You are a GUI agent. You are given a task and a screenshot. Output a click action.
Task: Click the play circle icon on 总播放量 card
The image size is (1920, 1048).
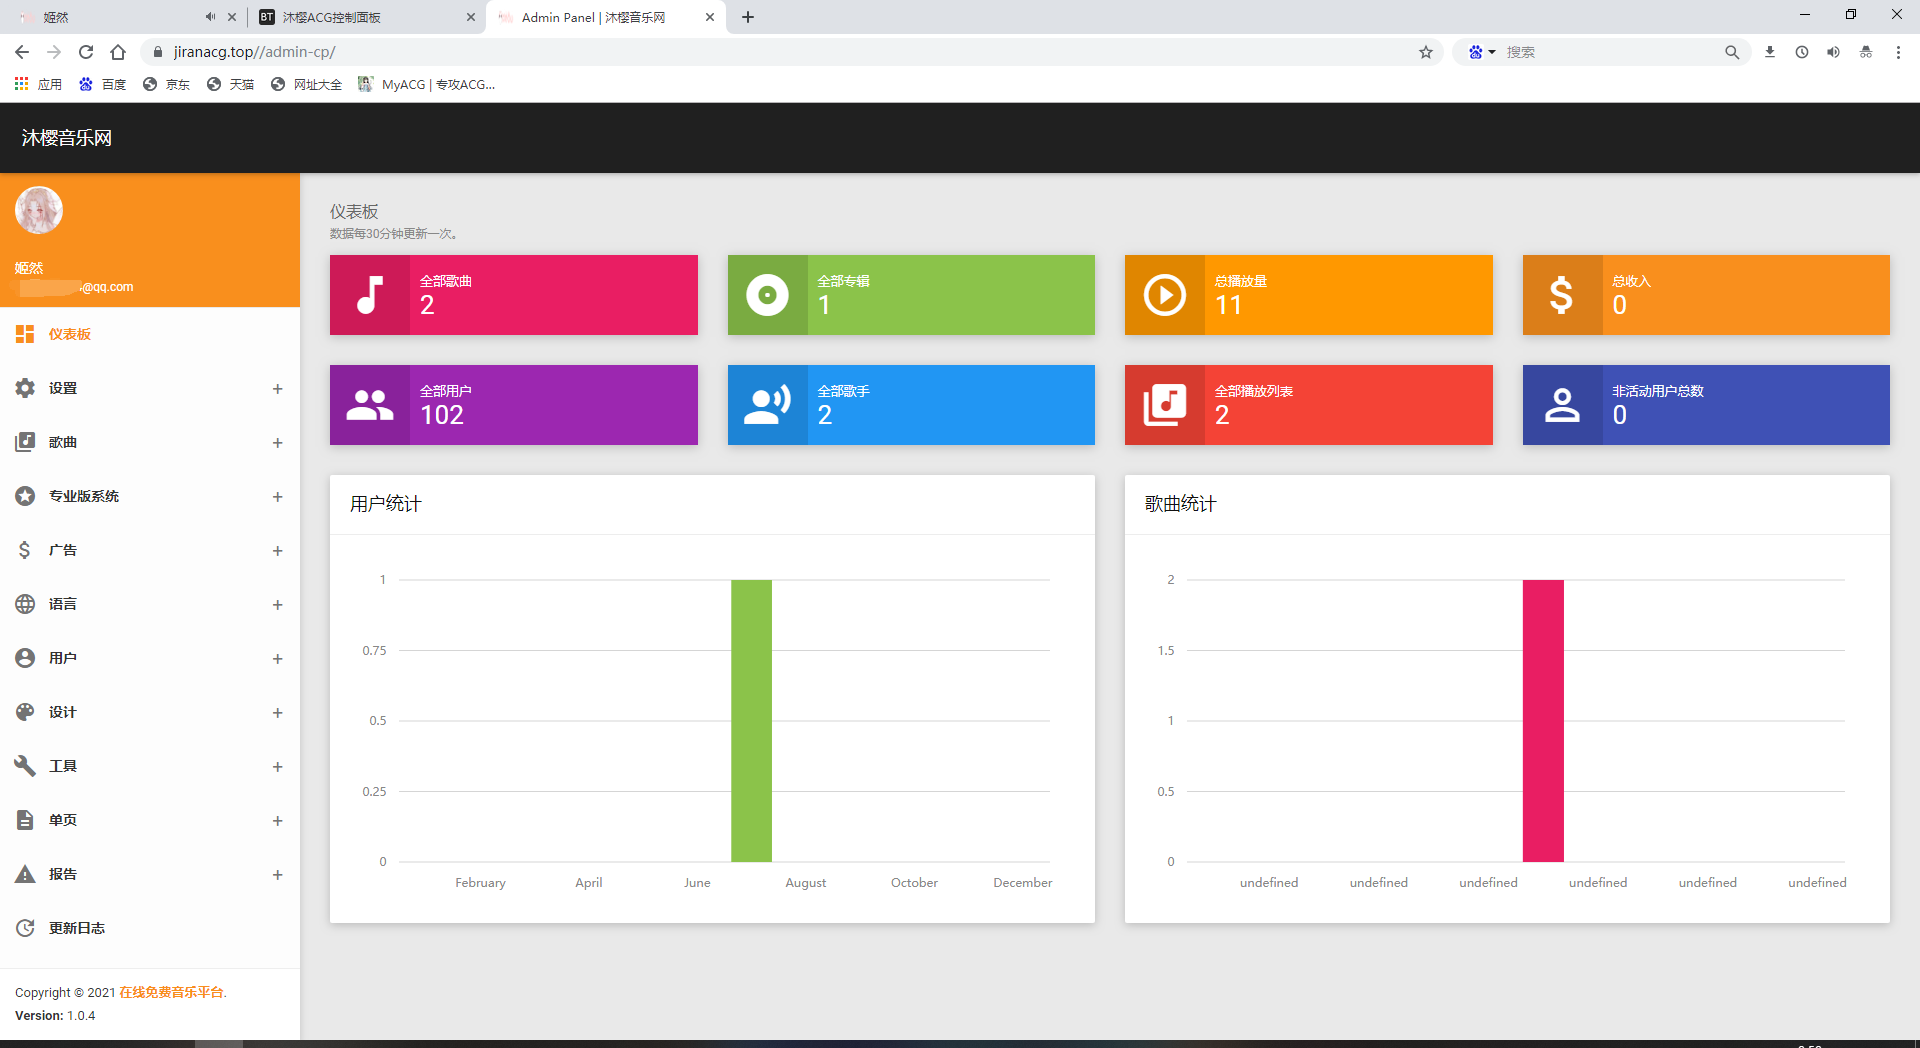click(x=1164, y=295)
